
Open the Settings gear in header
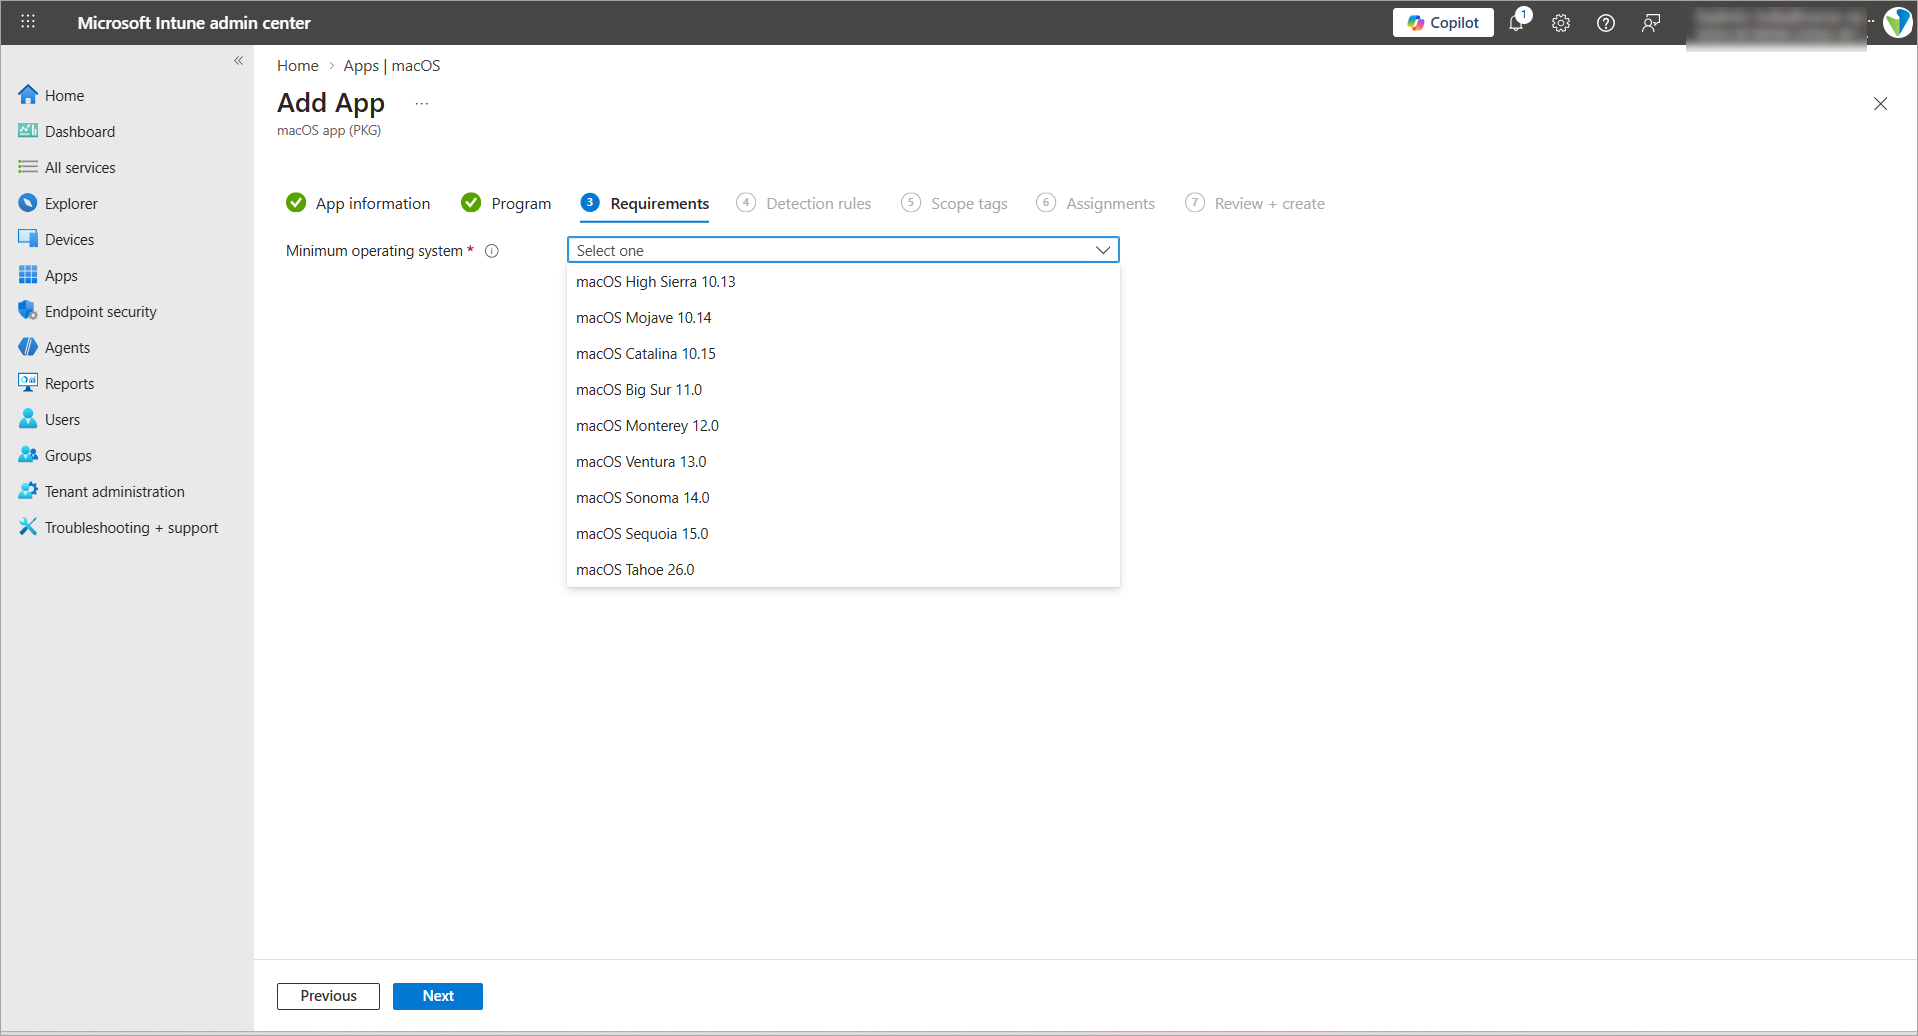click(x=1561, y=23)
